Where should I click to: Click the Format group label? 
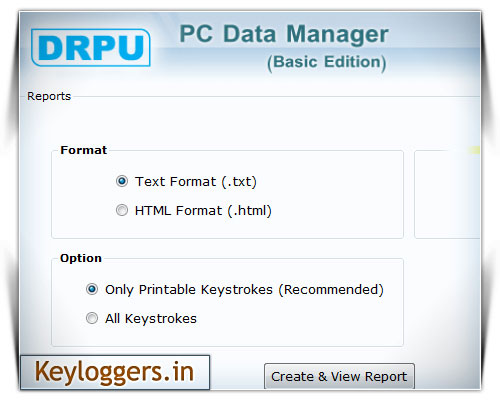[84, 150]
